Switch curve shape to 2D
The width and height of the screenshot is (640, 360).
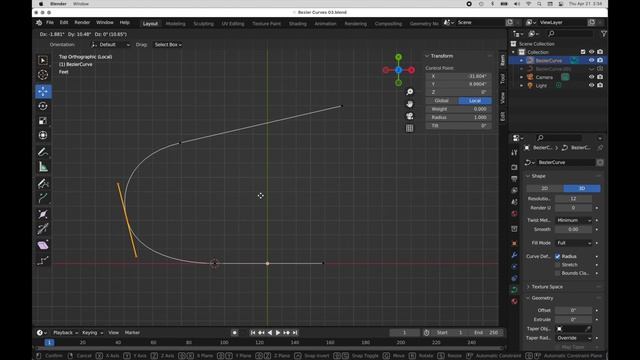click(545, 188)
